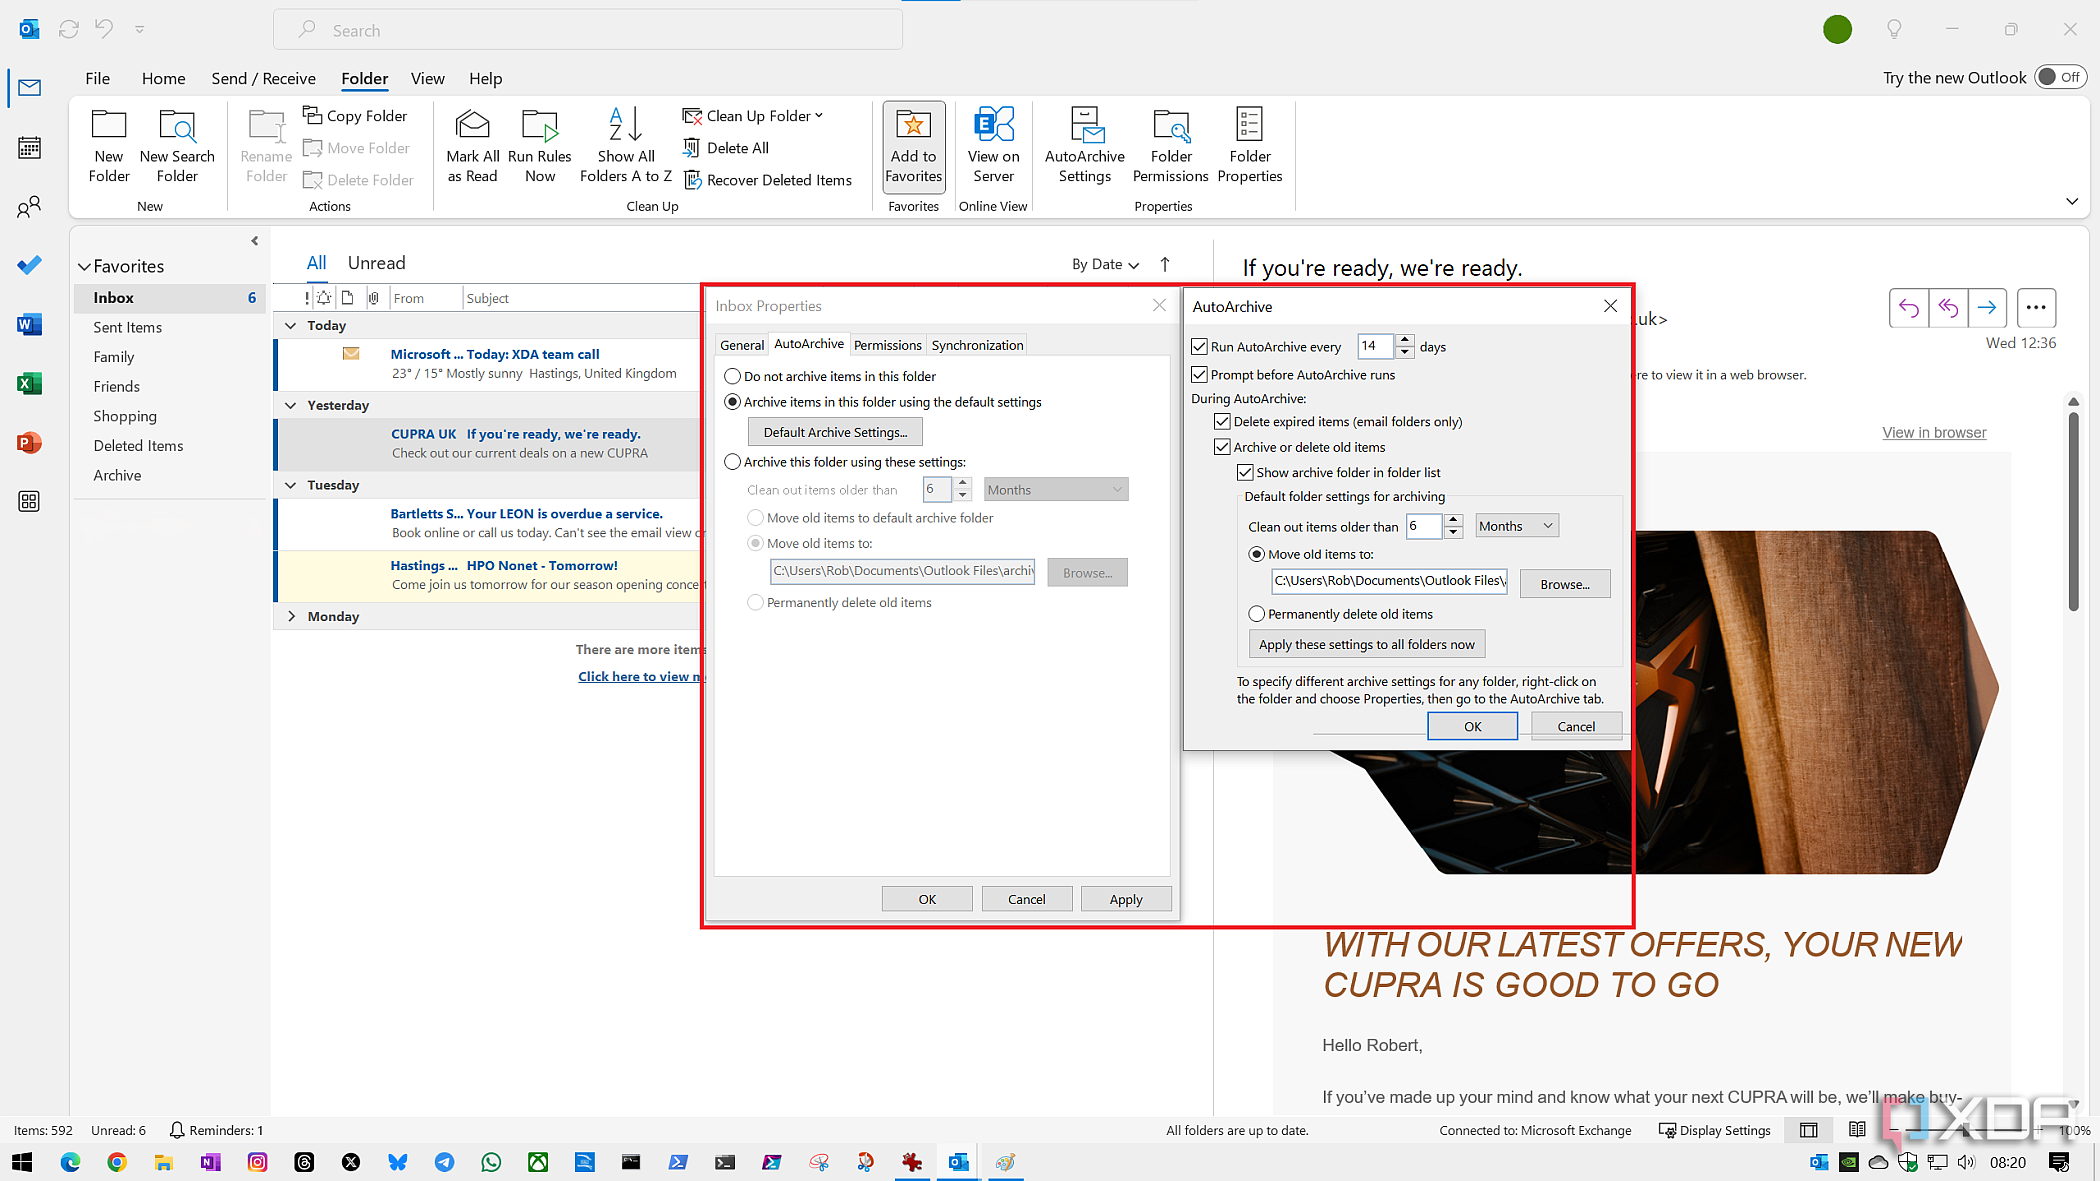Viewport: 2100px width, 1181px height.
Task: Click Forward arrow in reading pane
Action: coord(1987,308)
